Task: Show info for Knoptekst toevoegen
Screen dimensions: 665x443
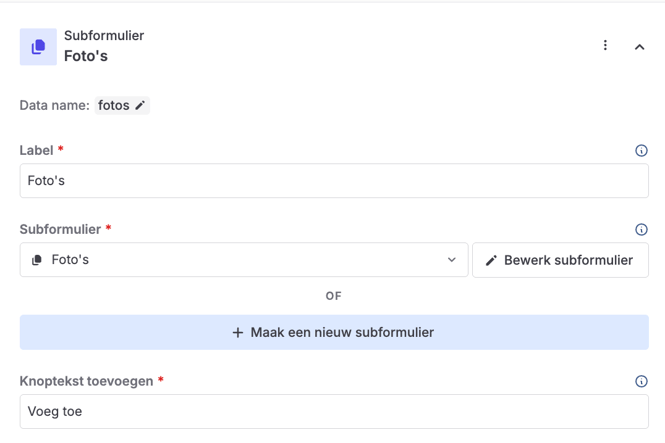Action: pos(641,381)
